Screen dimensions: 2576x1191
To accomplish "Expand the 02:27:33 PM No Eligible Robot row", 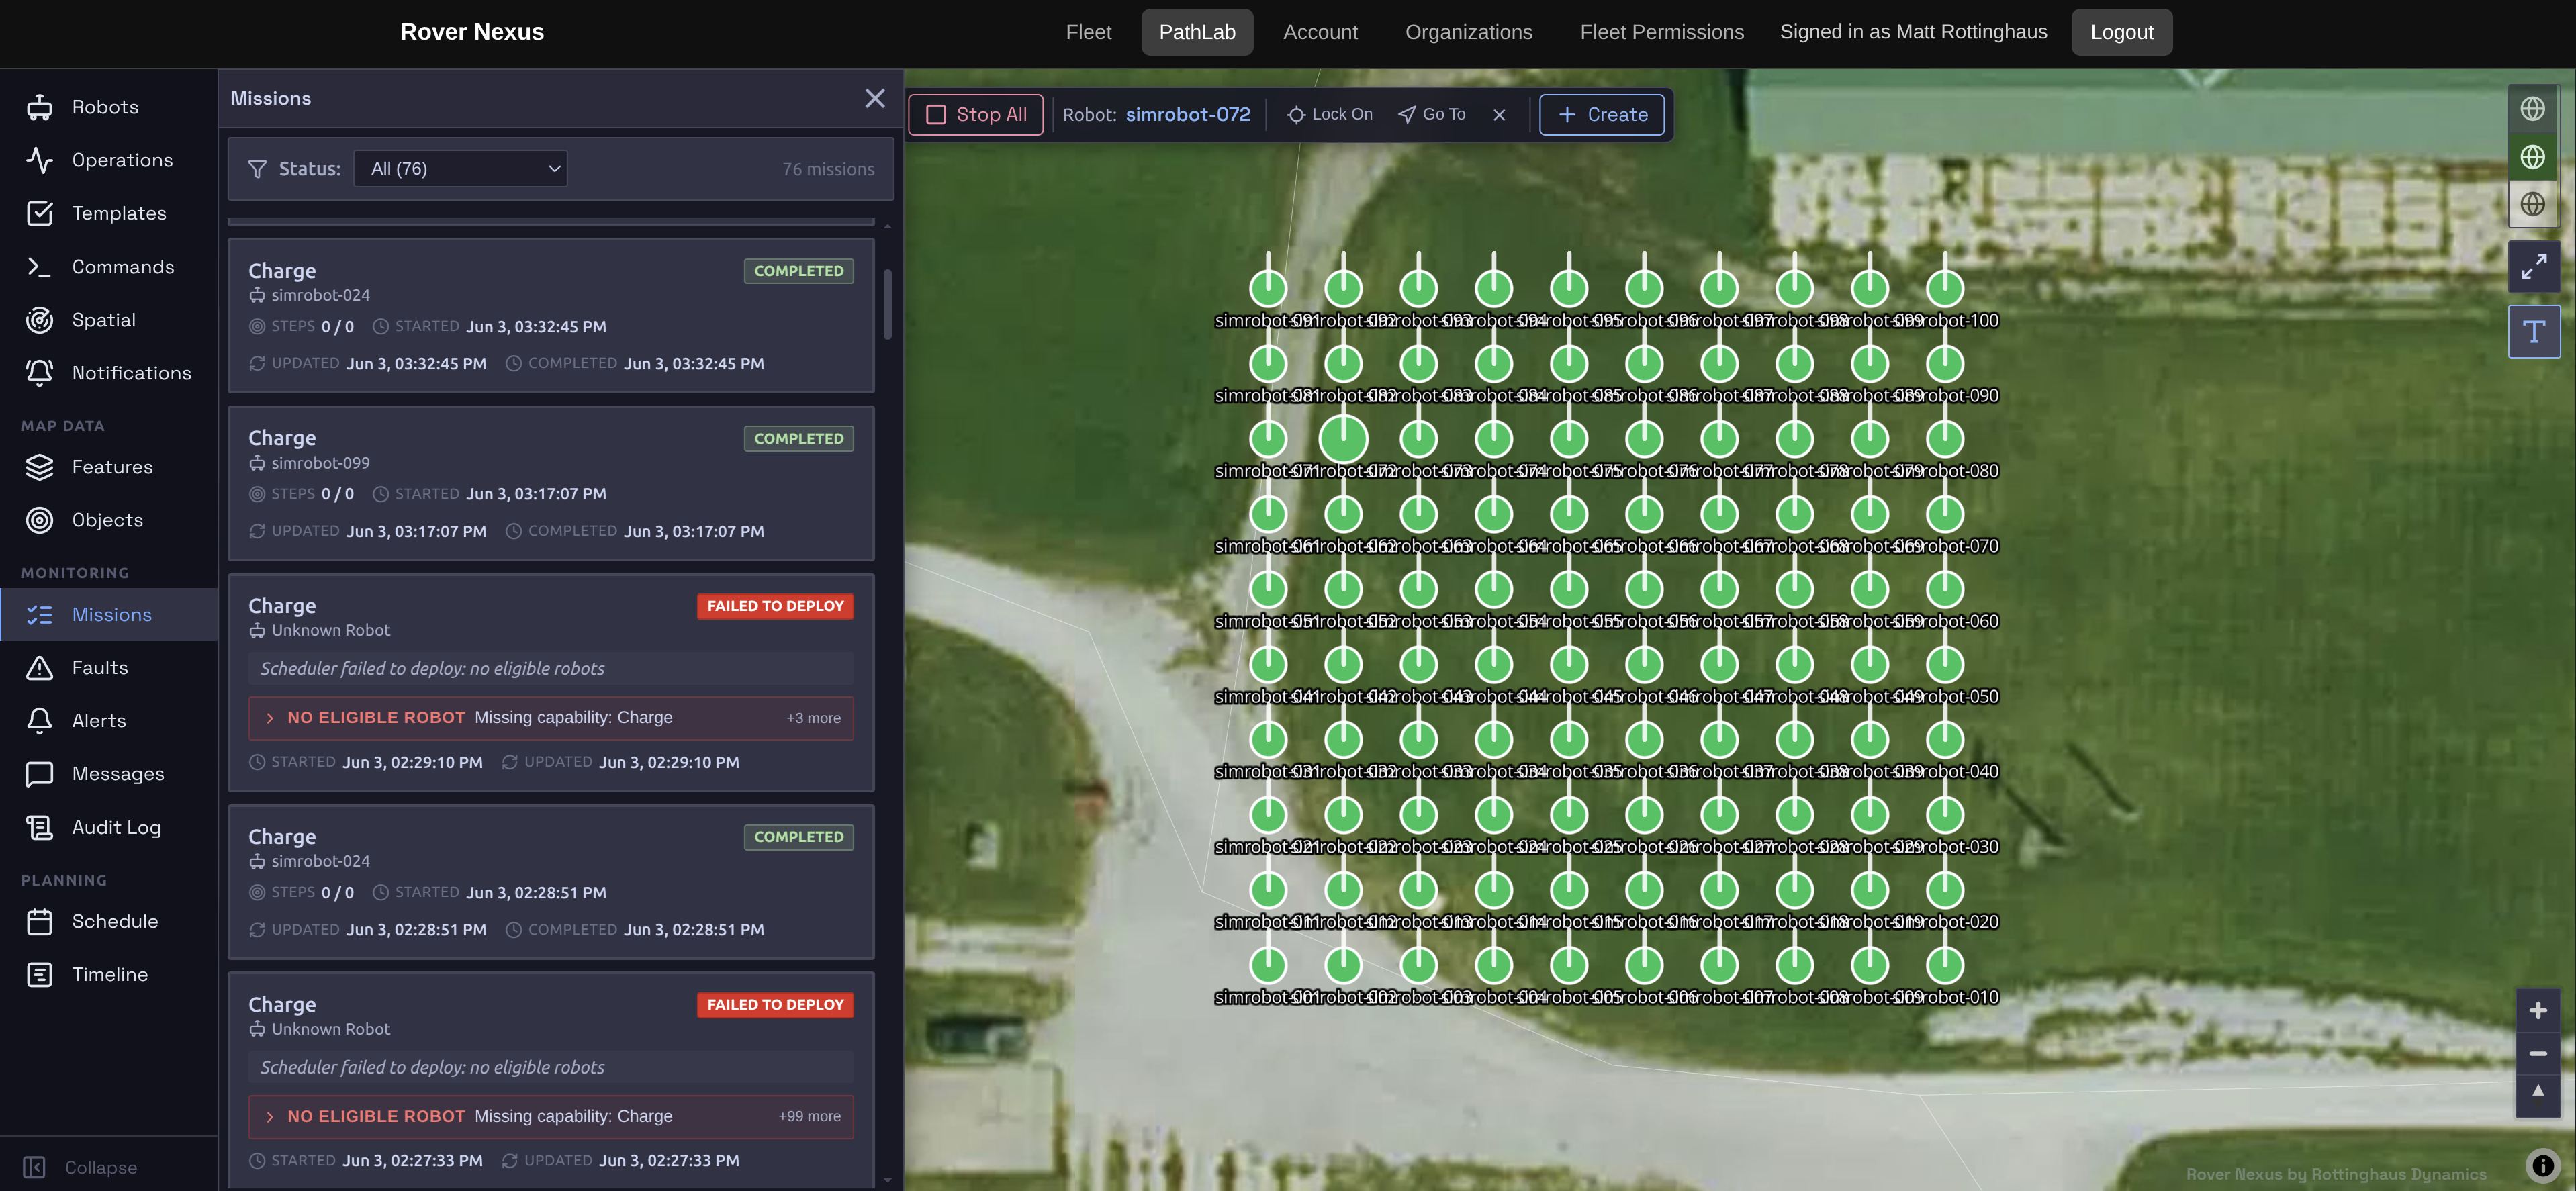I will tap(551, 1116).
